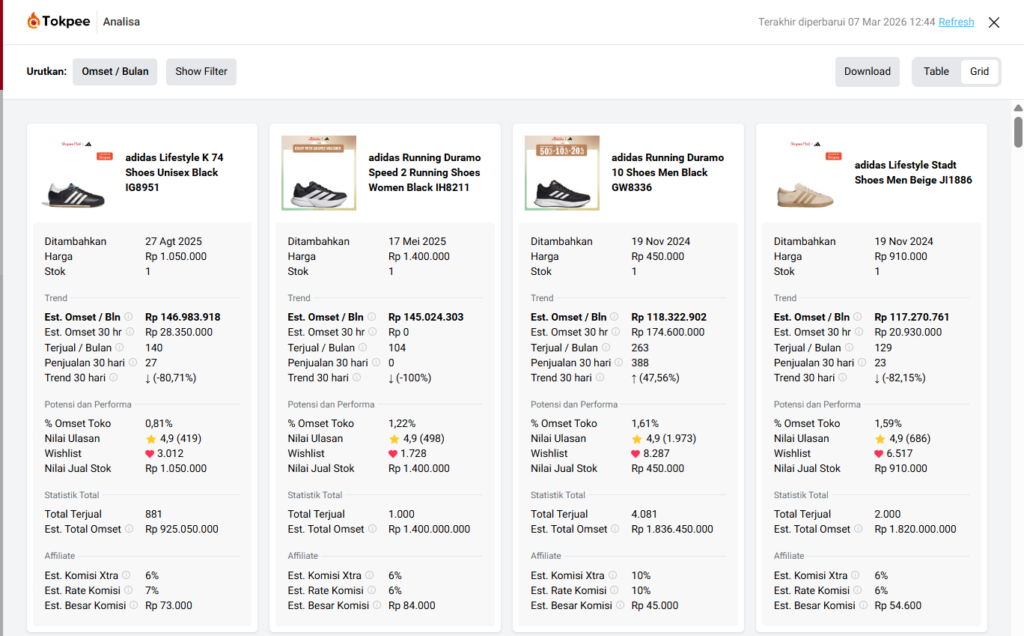Open adidas Lifestyle K 74 Shoes product title
1024x636 pixels.
174,172
